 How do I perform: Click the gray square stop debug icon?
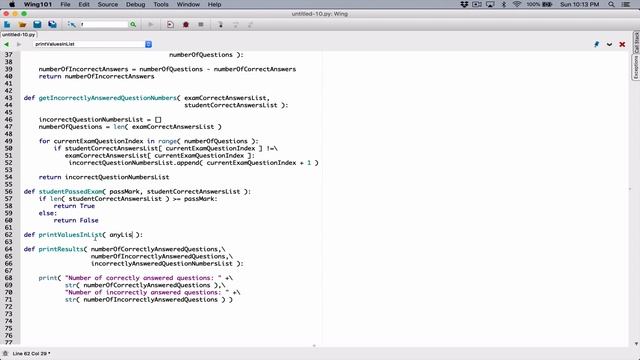[201, 24]
